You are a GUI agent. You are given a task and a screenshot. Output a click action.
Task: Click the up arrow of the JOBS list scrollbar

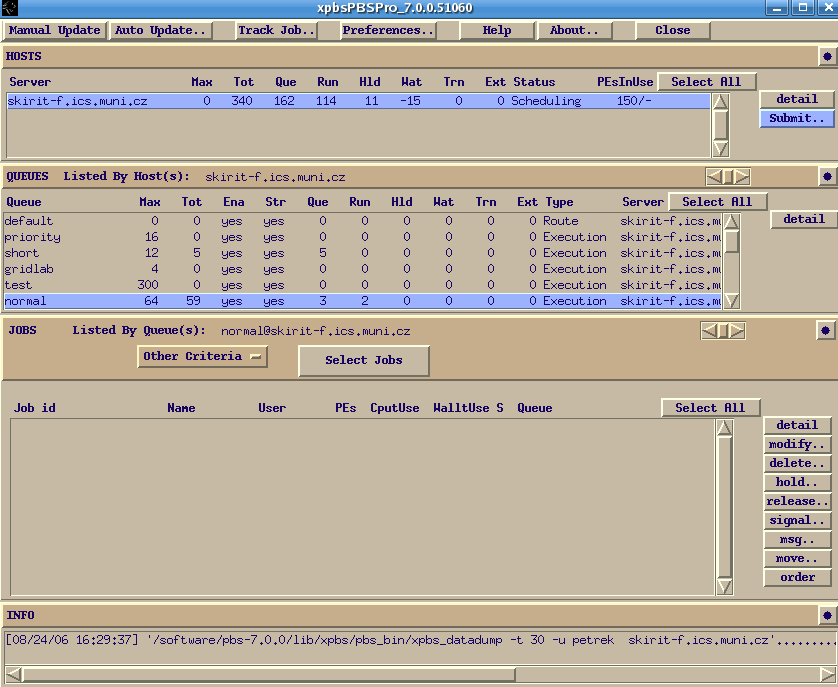click(x=724, y=428)
